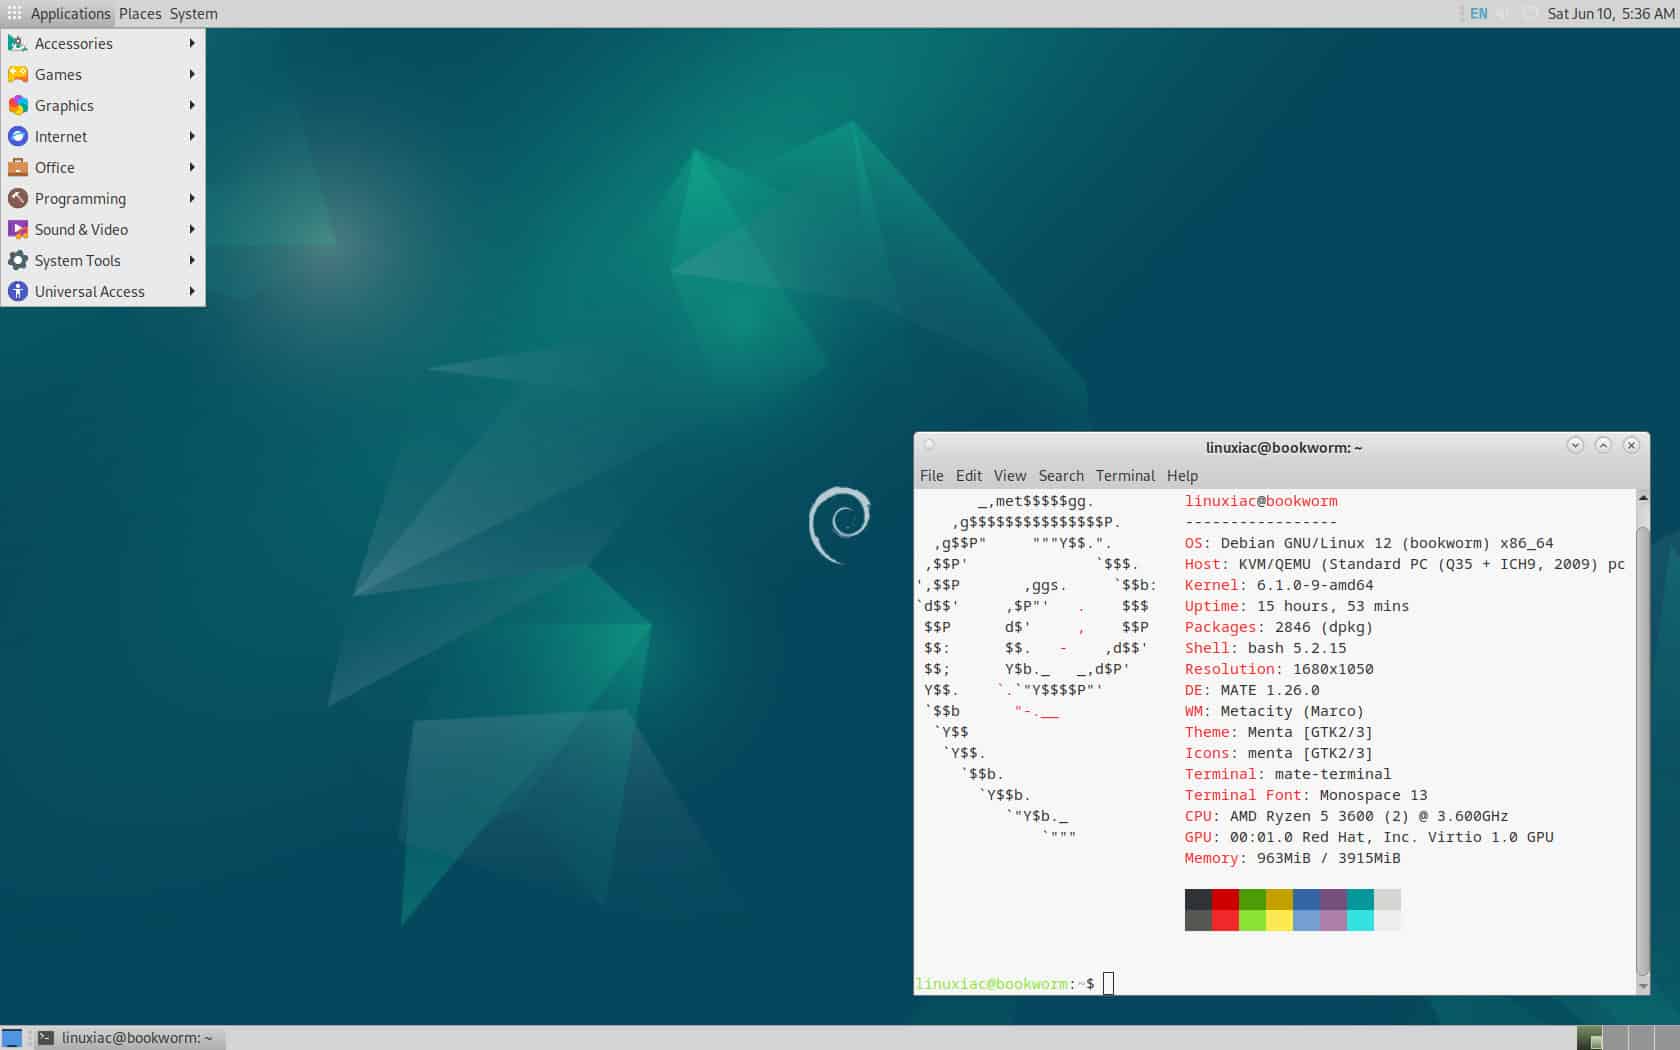Click the Internet globe icon

[18, 136]
